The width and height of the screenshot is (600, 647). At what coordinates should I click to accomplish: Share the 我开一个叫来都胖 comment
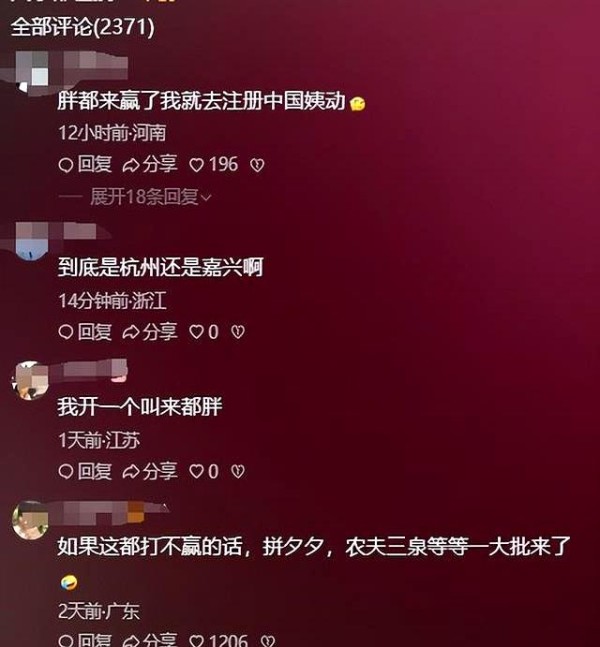coord(150,471)
